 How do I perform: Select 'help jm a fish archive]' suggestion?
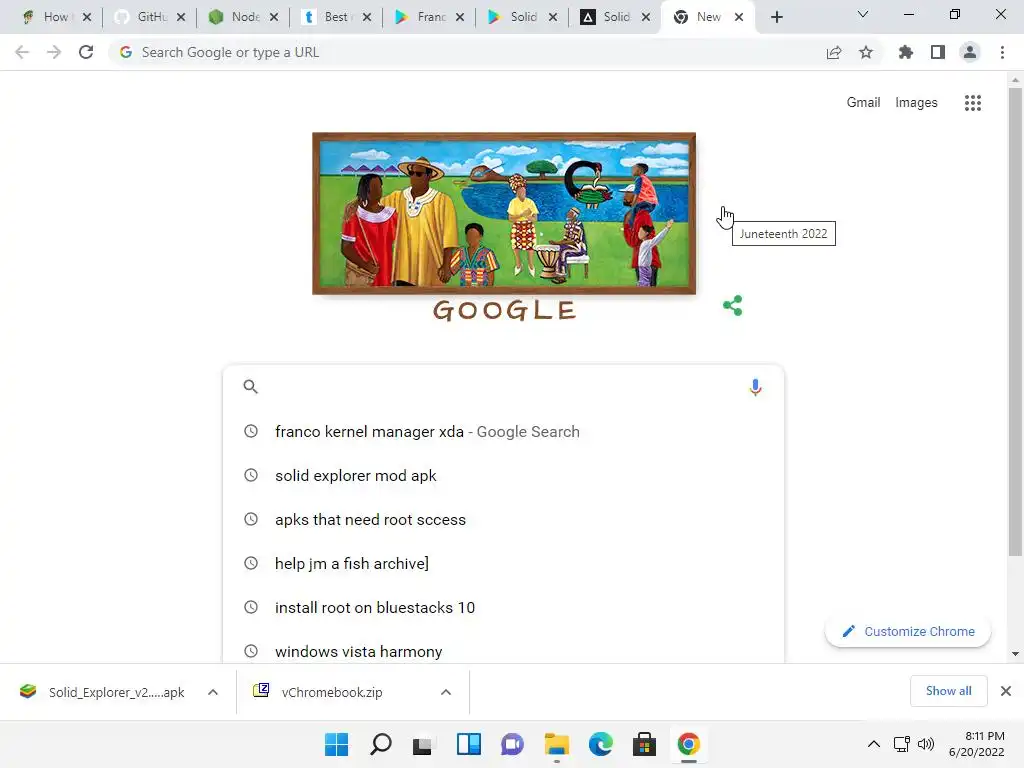[503, 564]
